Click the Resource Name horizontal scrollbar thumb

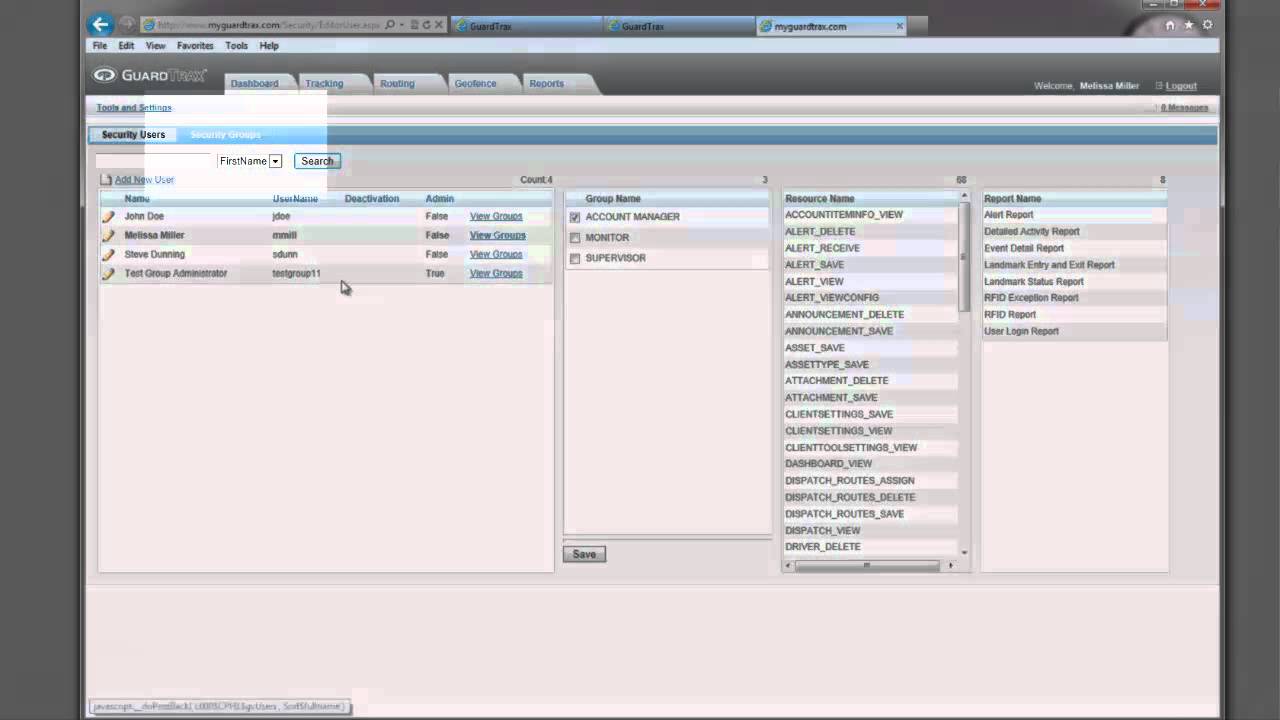point(867,566)
